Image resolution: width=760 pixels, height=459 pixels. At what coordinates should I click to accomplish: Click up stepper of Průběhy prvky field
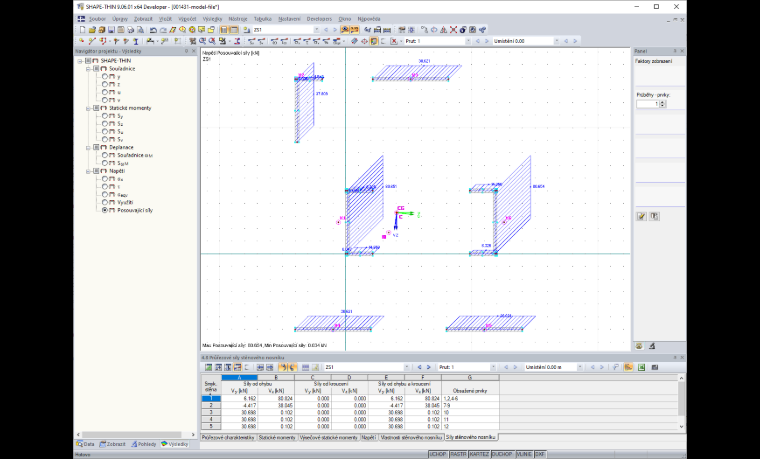pyautogui.click(x=663, y=102)
